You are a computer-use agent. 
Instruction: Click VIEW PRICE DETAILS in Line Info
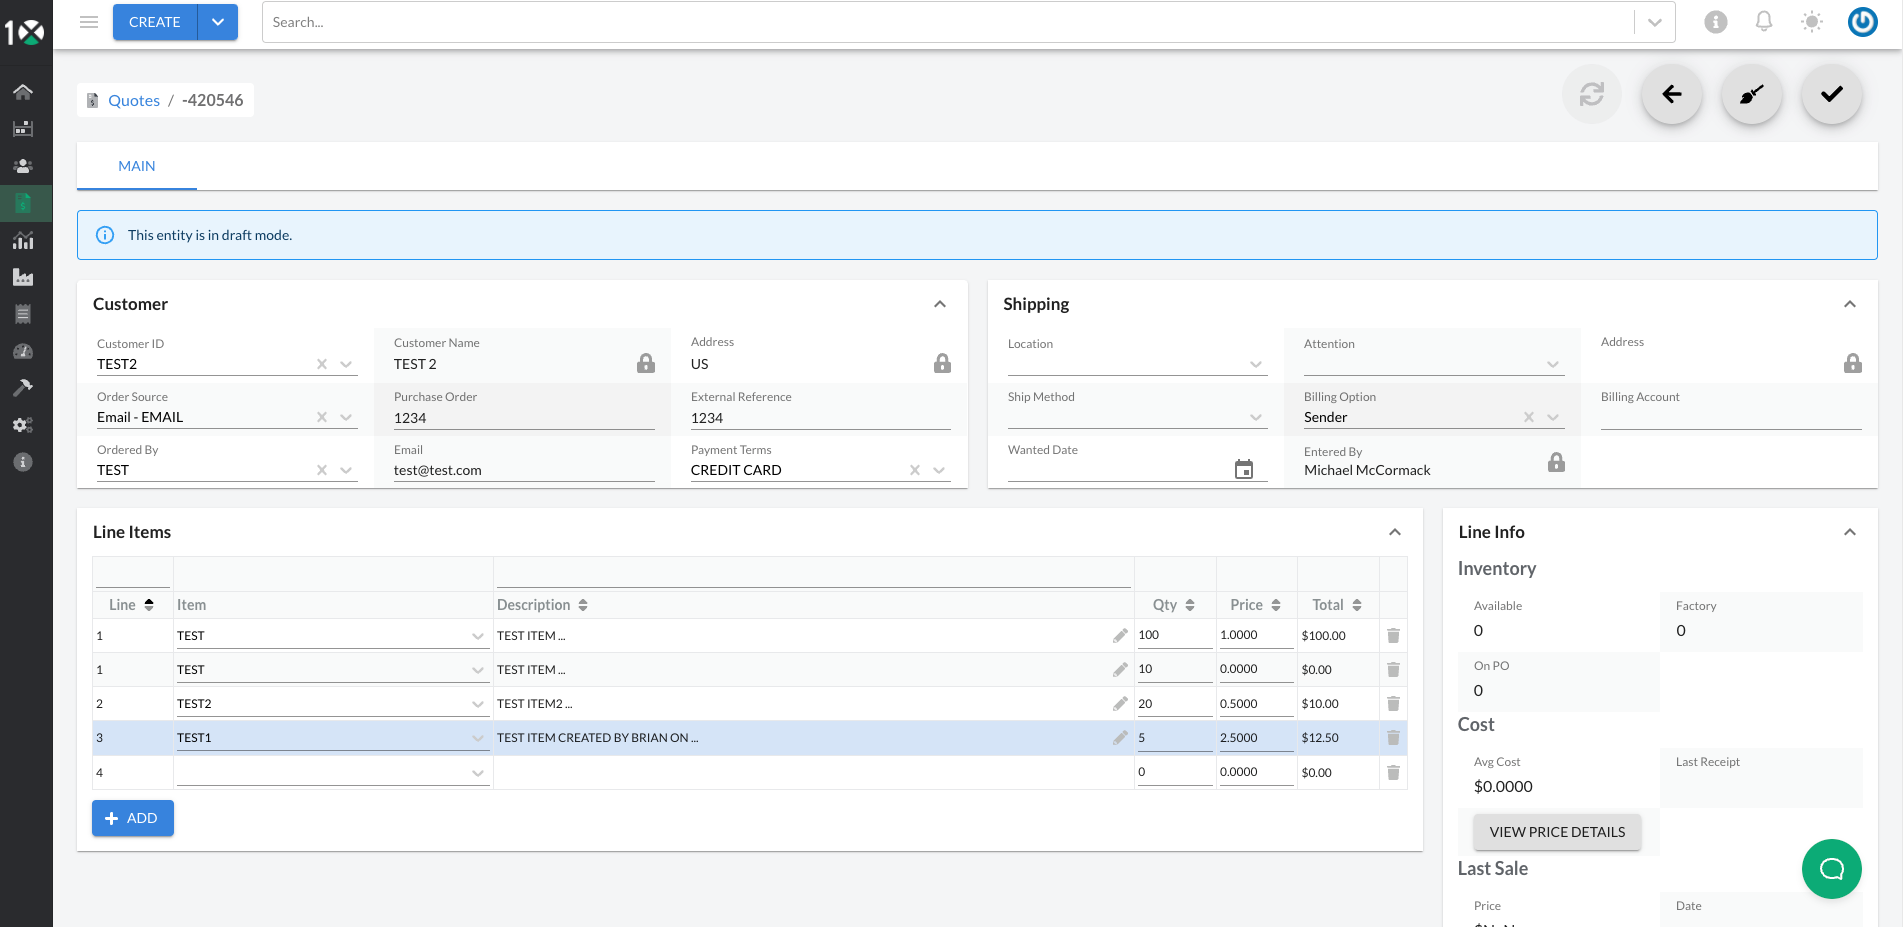[1557, 831]
